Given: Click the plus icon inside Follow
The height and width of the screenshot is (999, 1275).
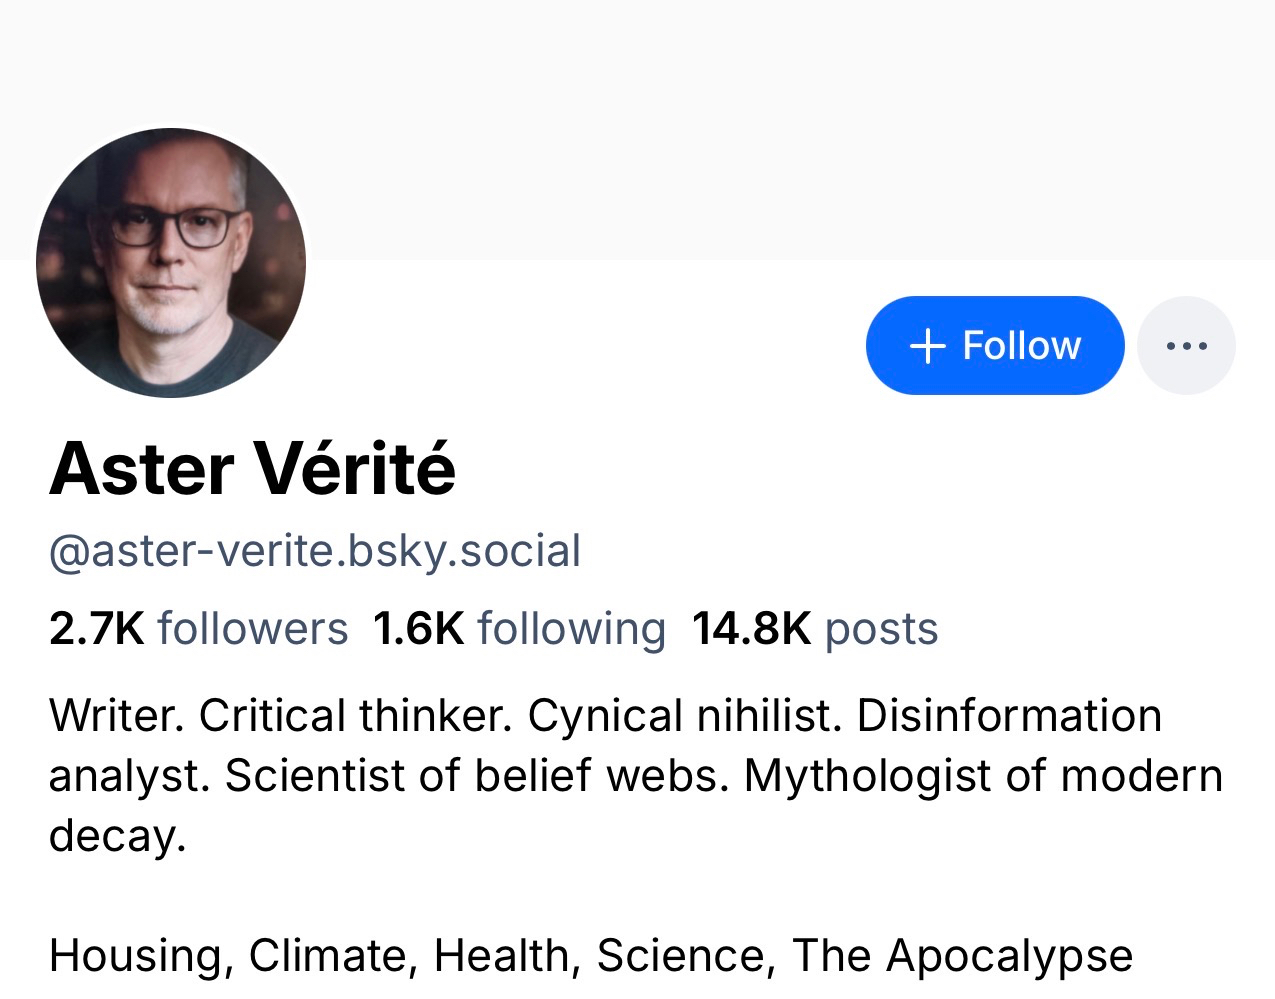Looking at the screenshot, I should click(x=927, y=346).
